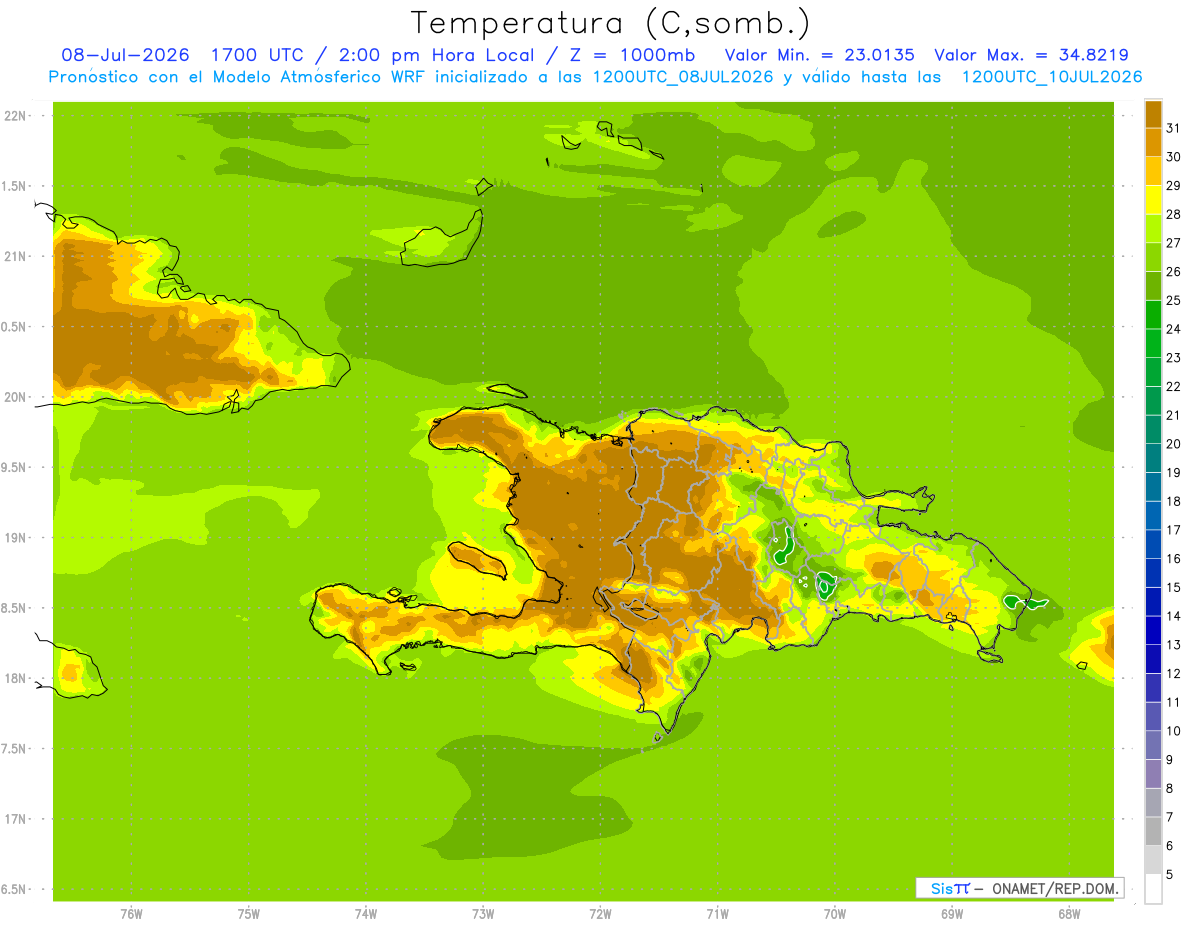Viewport: 1200px width, 927px height.
Task: Click the dark brown swatch above 31
Action: click(x=1153, y=114)
